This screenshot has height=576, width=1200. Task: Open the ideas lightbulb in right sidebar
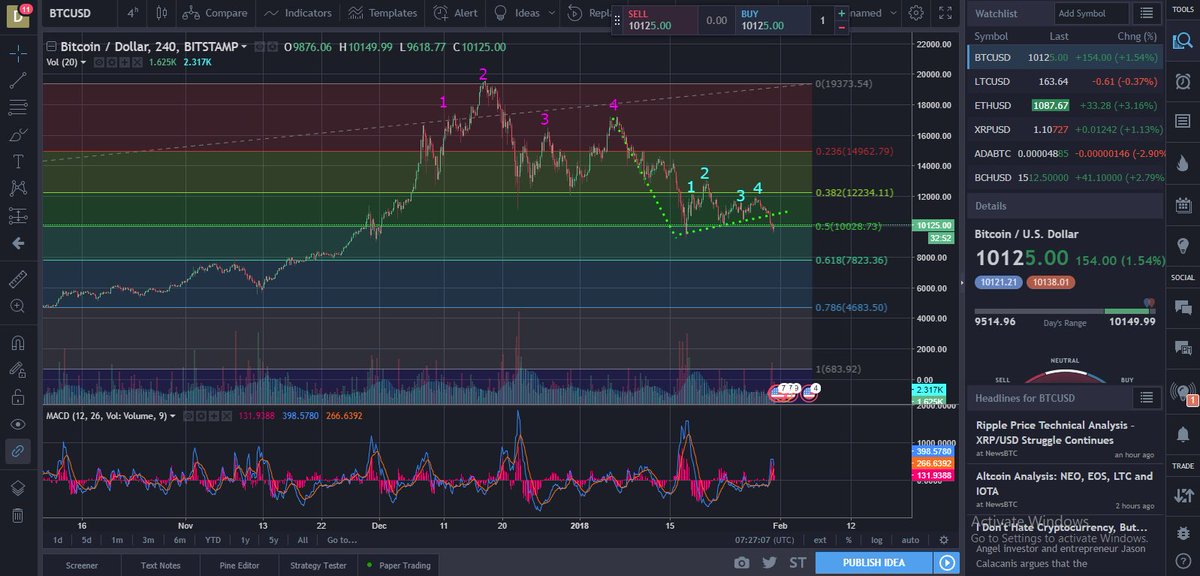coord(1183,244)
